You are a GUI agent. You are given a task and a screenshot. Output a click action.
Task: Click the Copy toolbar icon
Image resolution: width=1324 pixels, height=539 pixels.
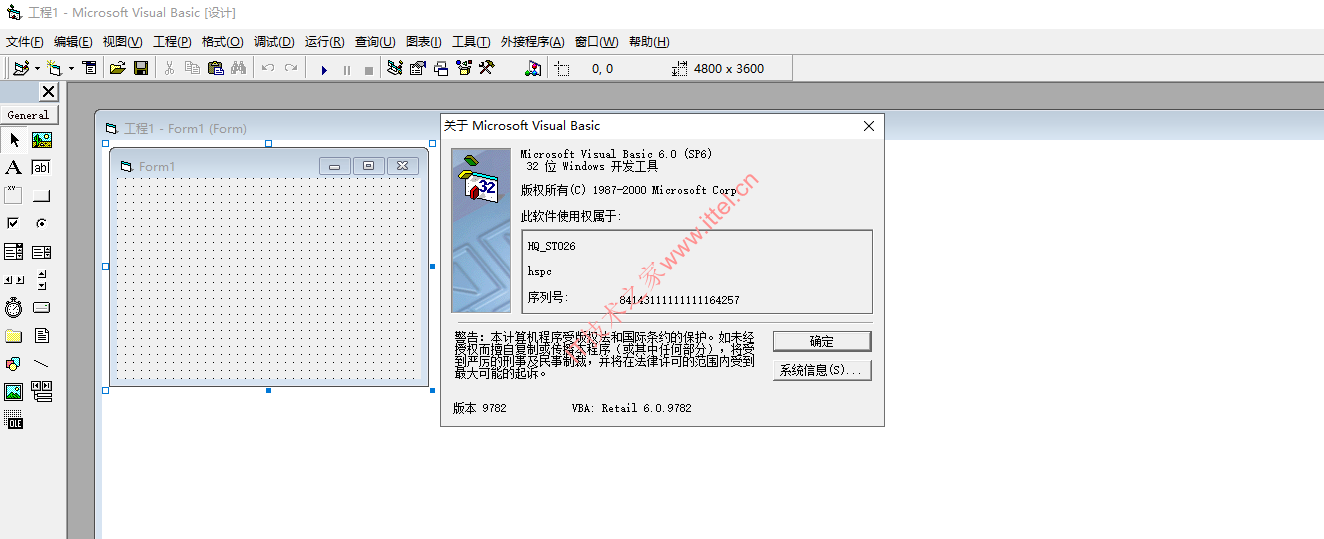click(192, 68)
